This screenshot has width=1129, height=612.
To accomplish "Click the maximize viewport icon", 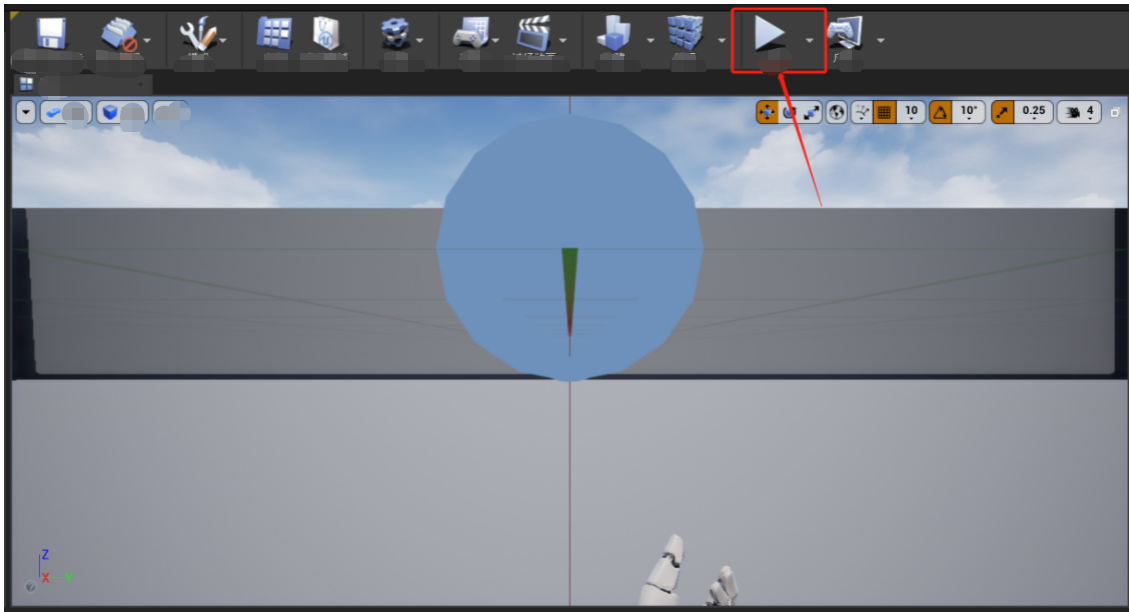I will 1115,112.
